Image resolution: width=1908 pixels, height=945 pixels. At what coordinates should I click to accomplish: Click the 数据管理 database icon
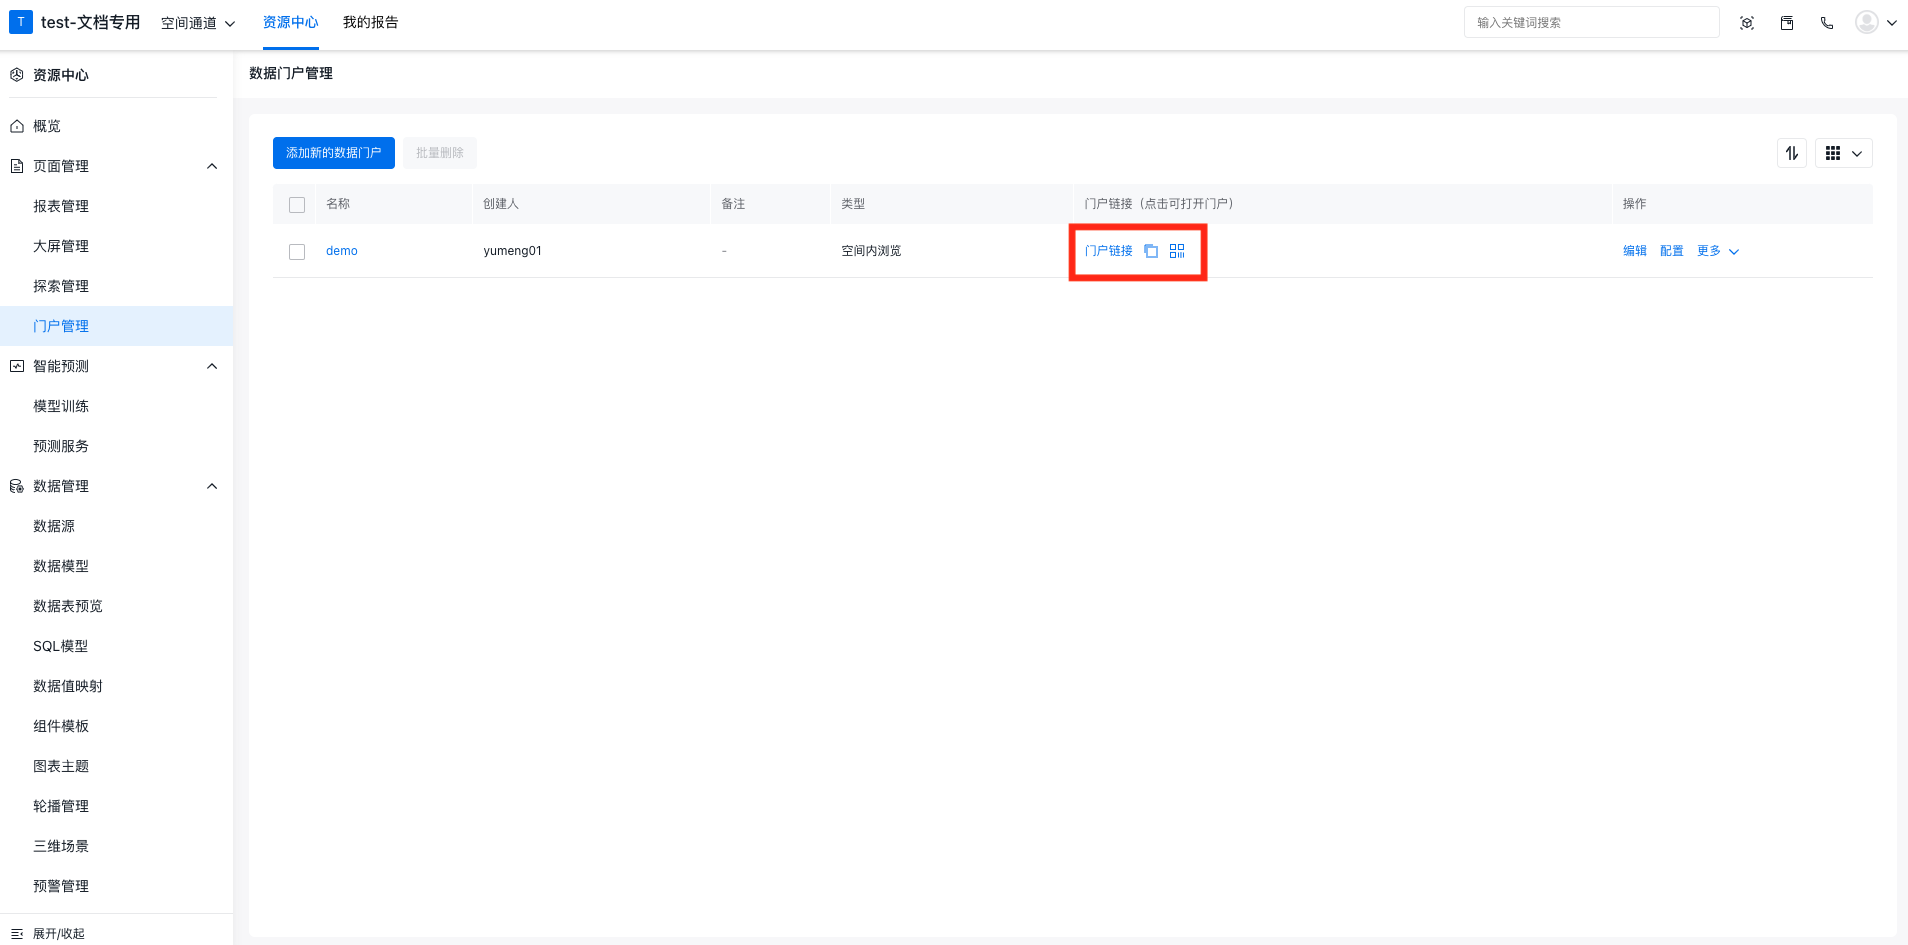[17, 486]
